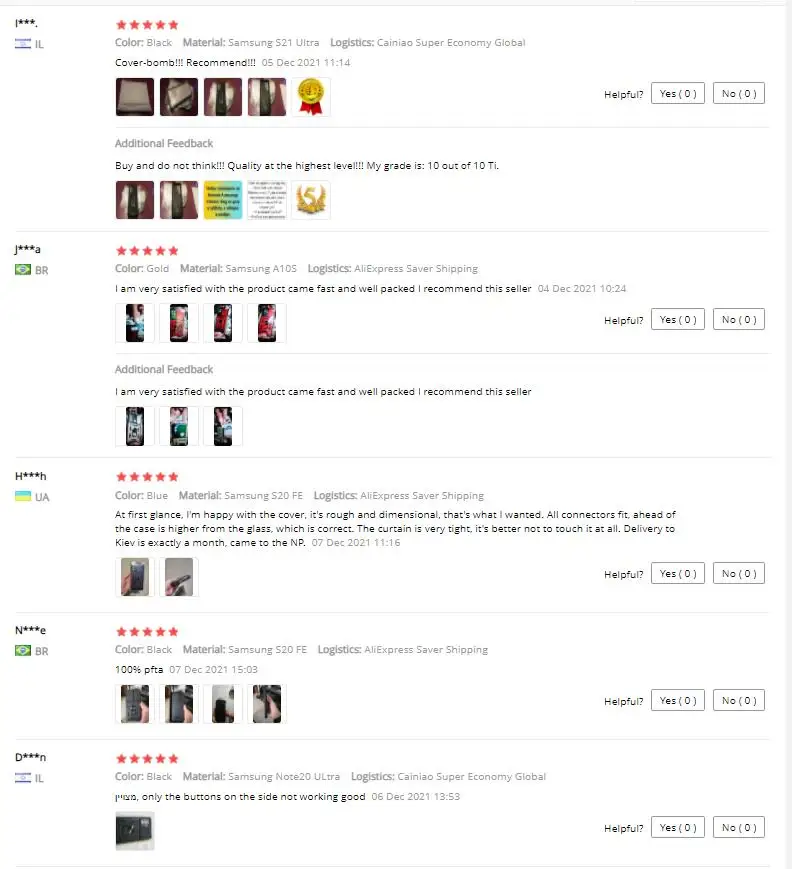Open the single photo in D***n's review
792x869 pixels.
point(135,831)
